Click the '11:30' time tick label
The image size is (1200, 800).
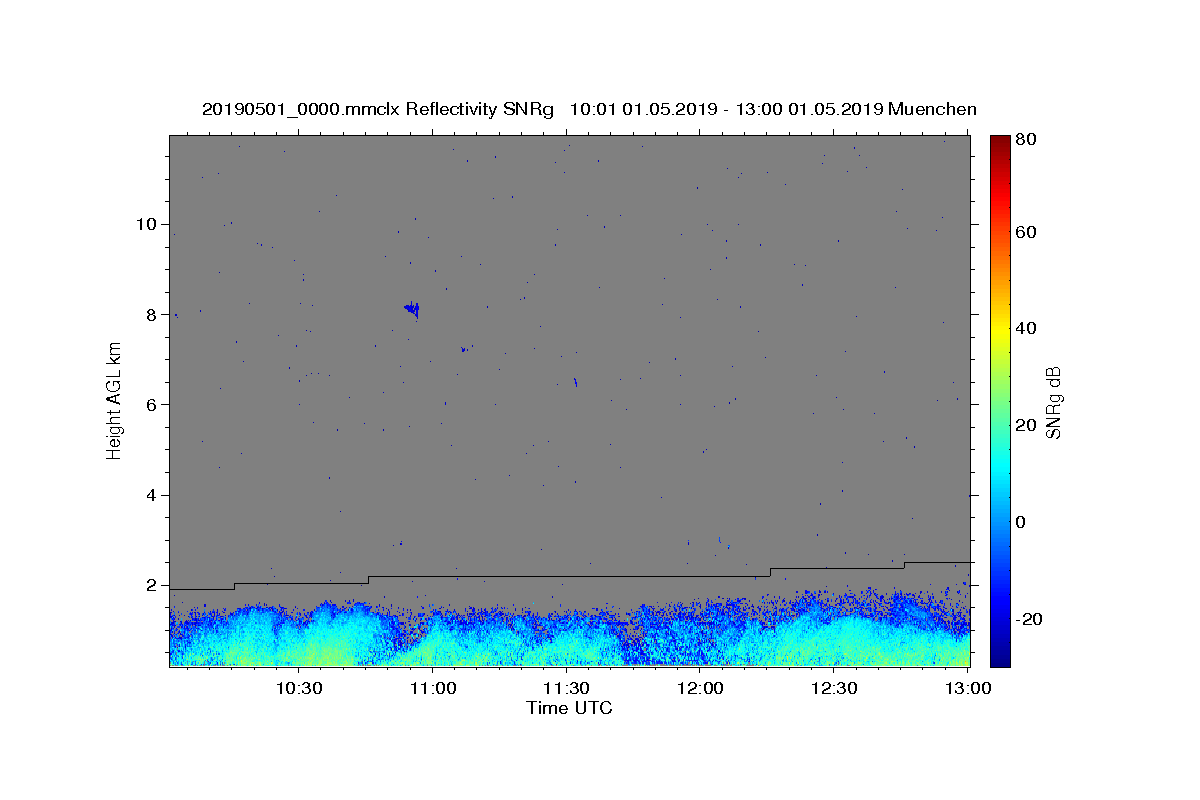click(566, 688)
